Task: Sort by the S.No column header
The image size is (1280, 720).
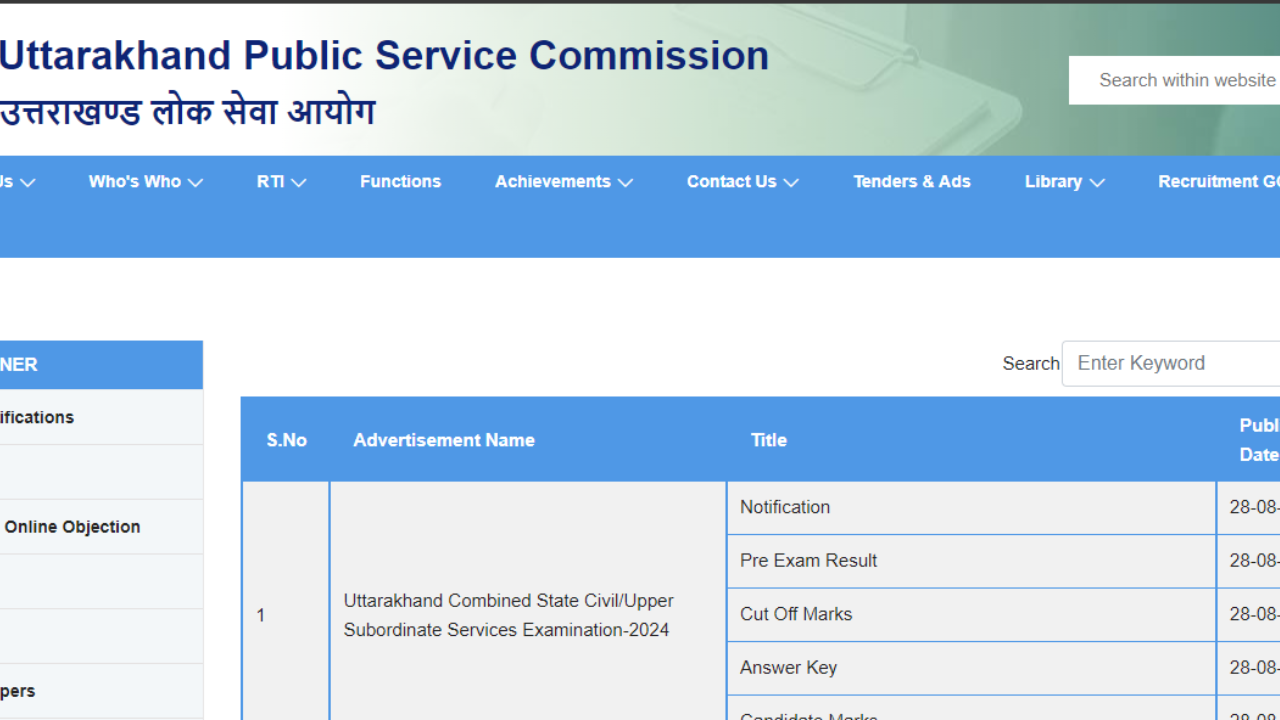Action: tap(286, 440)
